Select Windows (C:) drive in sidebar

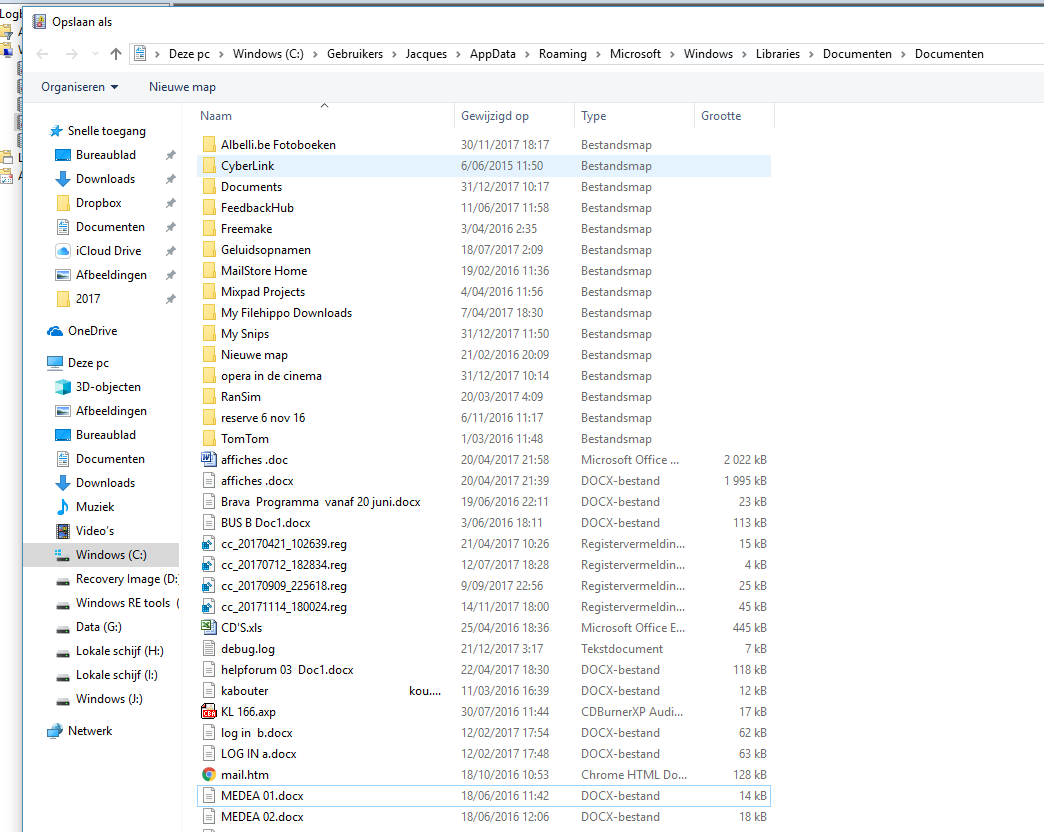click(101, 554)
